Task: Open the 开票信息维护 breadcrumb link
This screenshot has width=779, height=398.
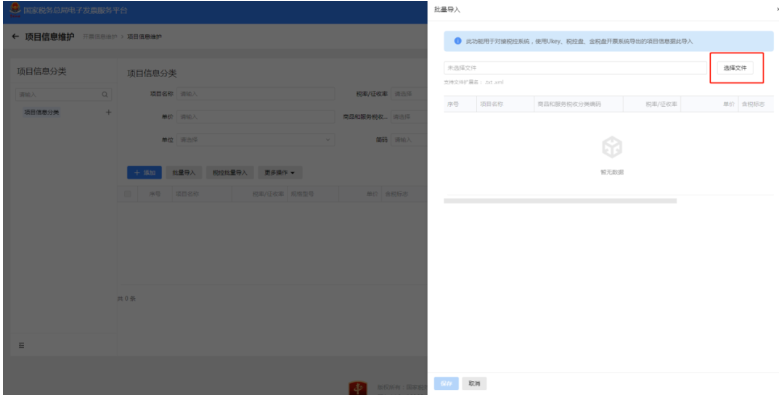Action: tap(100, 37)
